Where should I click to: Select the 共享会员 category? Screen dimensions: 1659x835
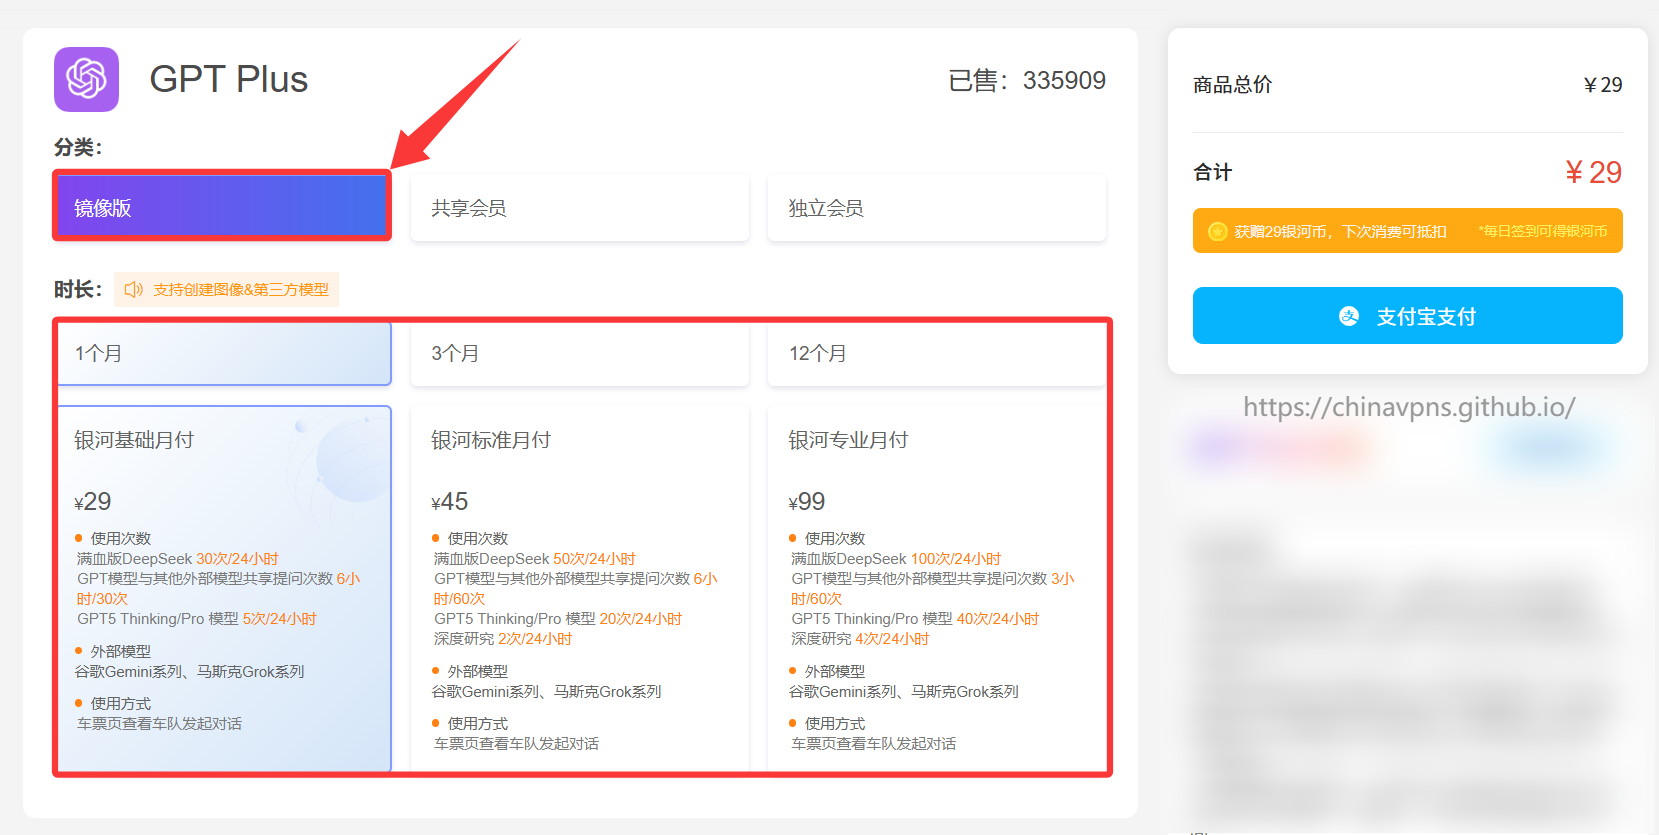click(580, 207)
